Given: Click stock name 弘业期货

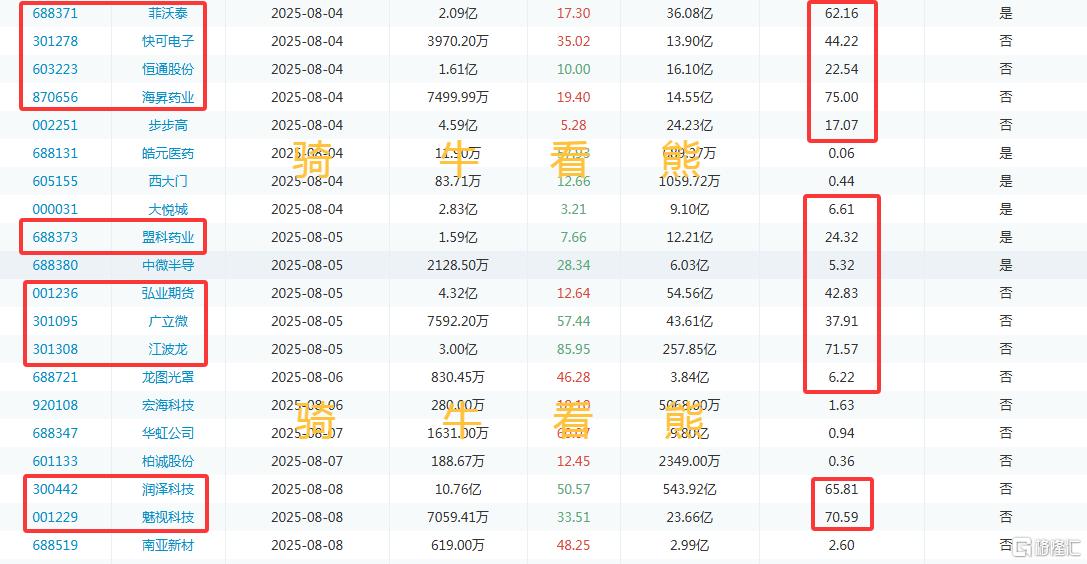Looking at the screenshot, I should click(x=168, y=293).
